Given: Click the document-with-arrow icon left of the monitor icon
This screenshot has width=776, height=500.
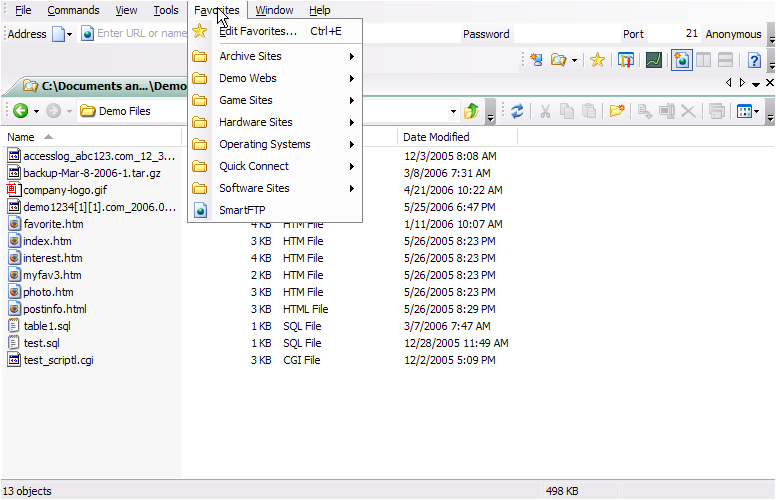Looking at the screenshot, I should (x=645, y=110).
